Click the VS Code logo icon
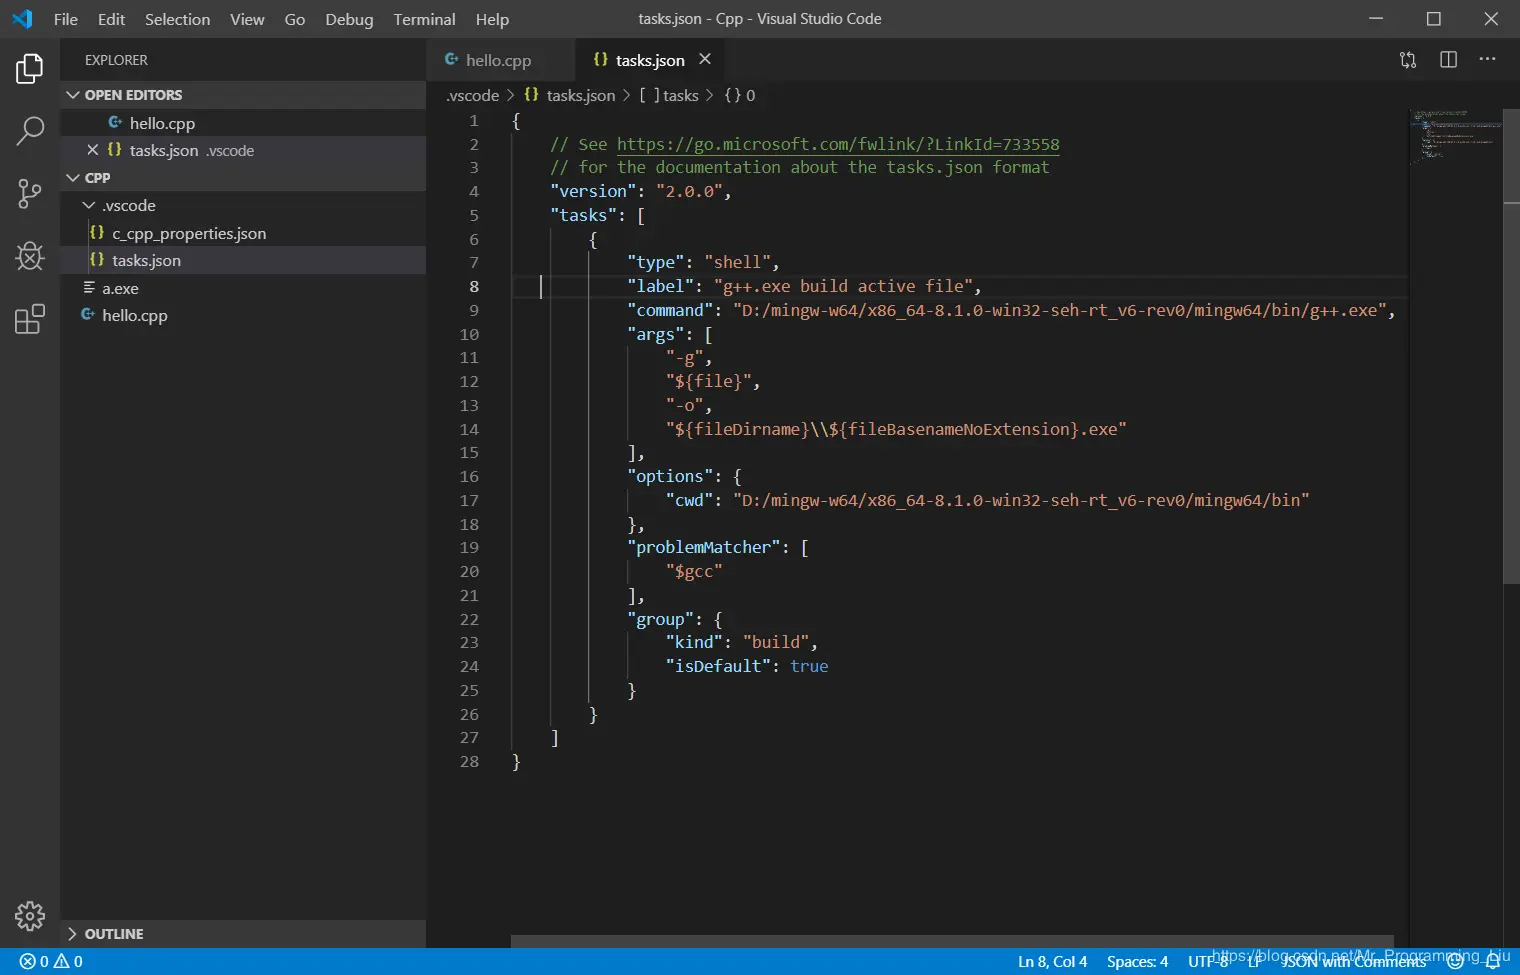 point(22,19)
